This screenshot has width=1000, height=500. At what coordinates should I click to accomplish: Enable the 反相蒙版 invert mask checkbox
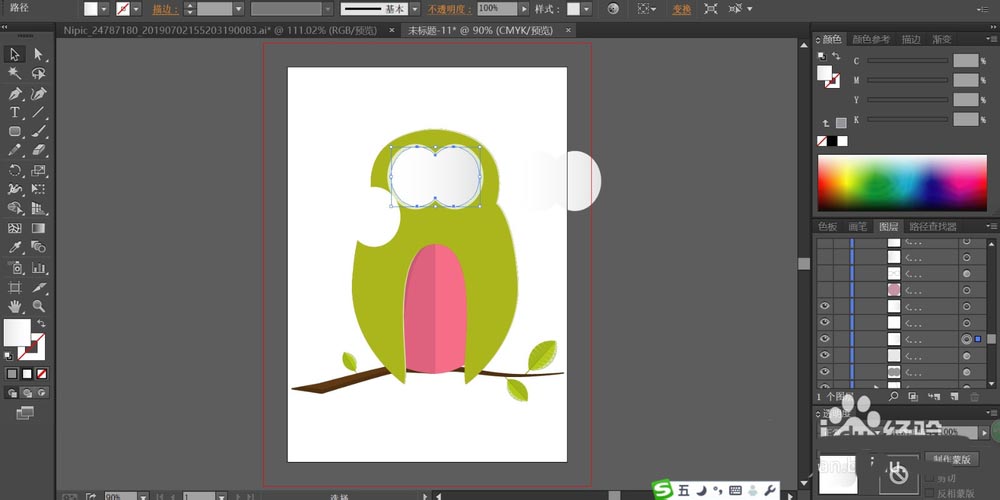tap(930, 492)
